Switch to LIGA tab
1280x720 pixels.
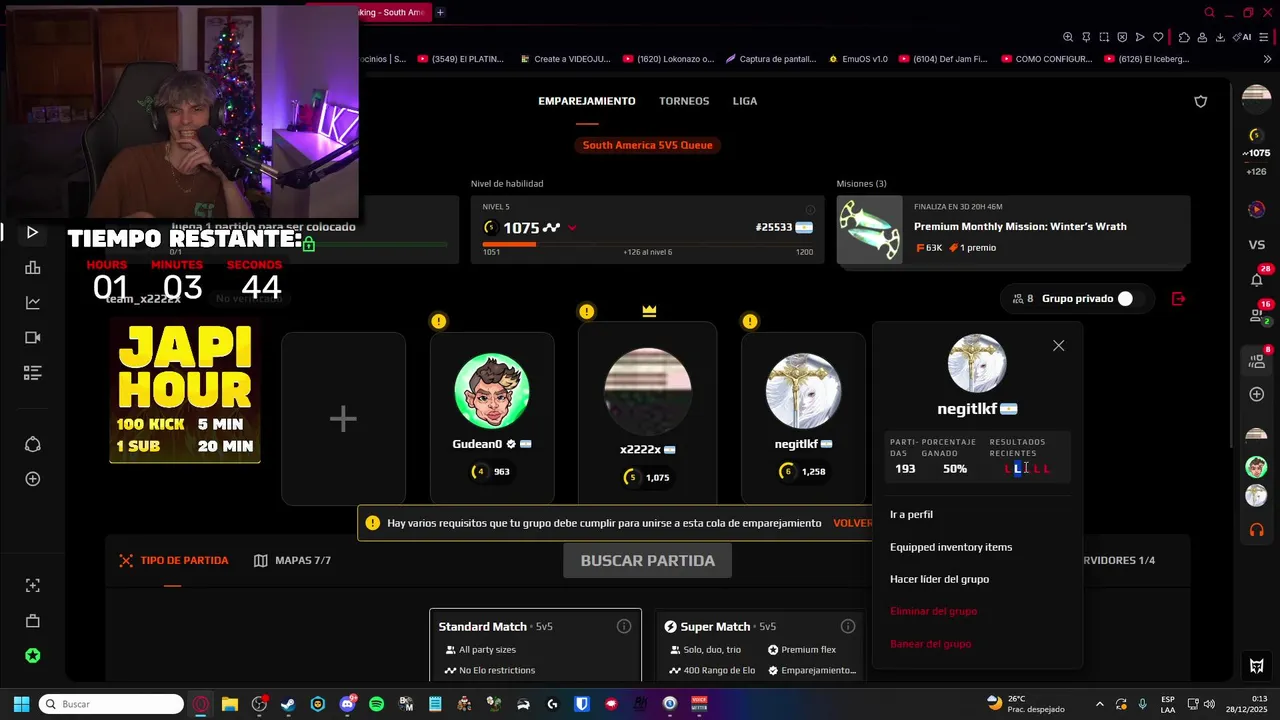[x=745, y=101]
